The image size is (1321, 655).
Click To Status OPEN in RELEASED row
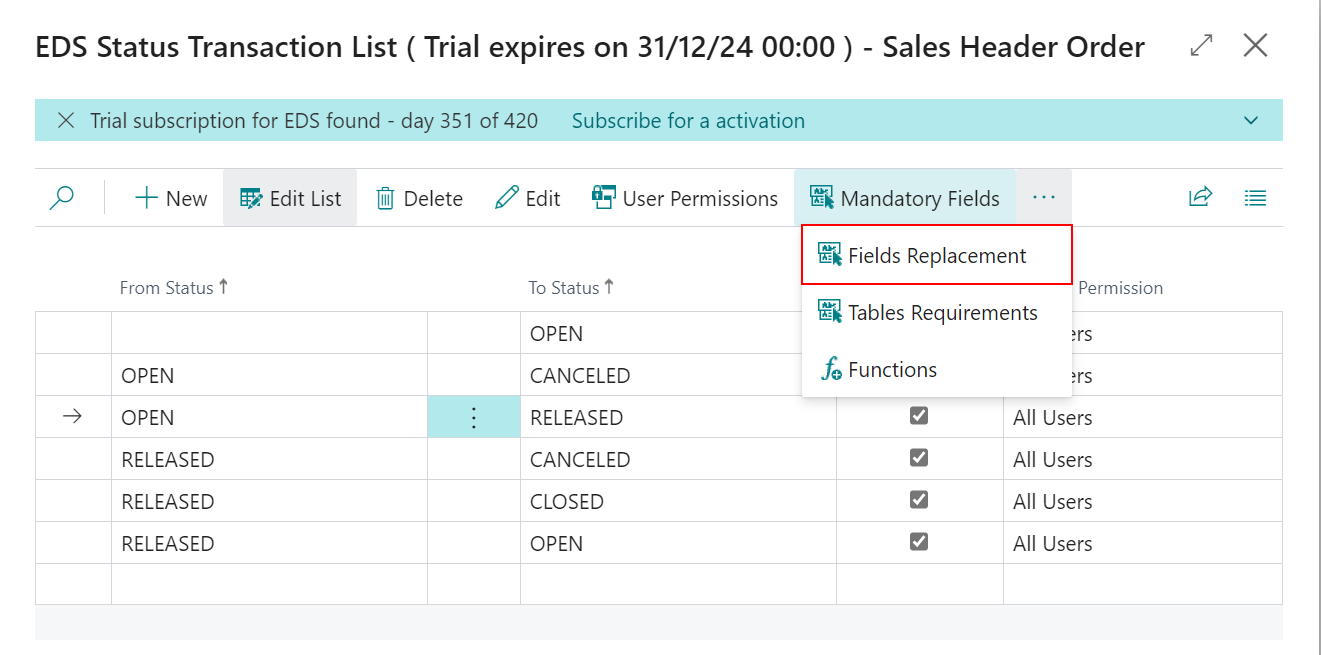pos(678,543)
